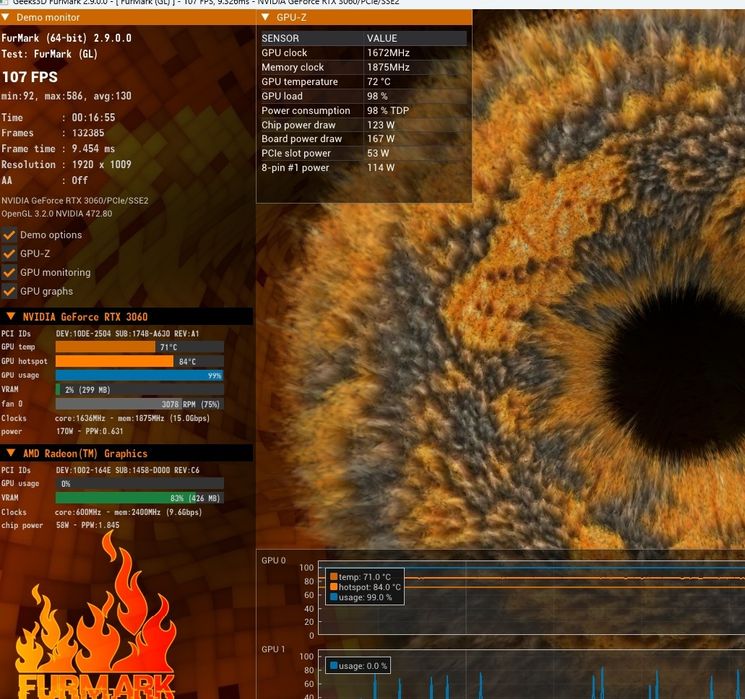This screenshot has height=699, width=745.
Task: Click the GPU temp 71°C bar
Action: [x=140, y=347]
